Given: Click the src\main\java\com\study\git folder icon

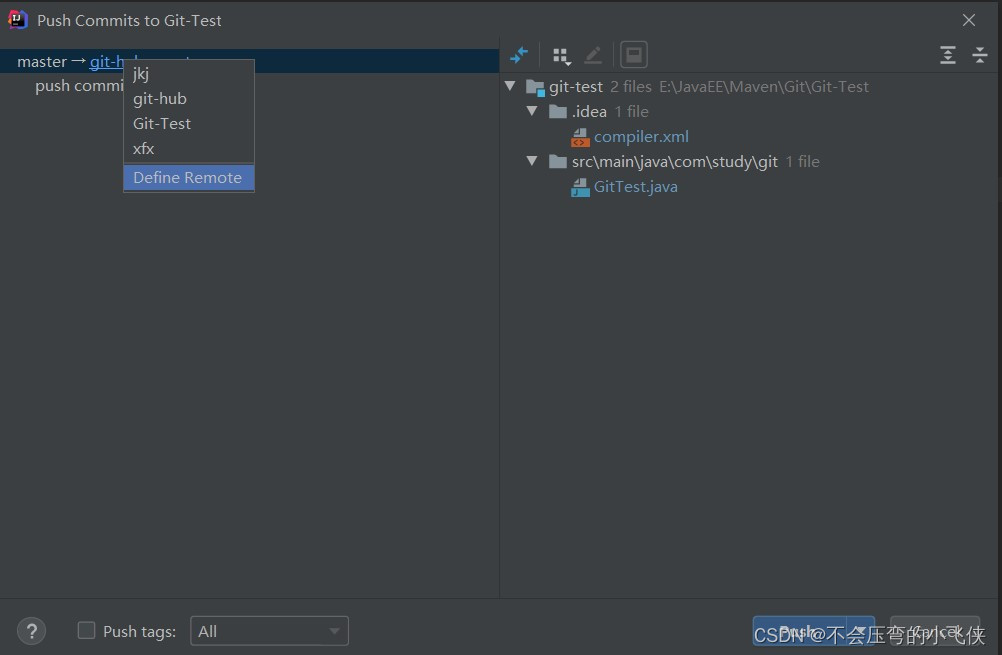Looking at the screenshot, I should (x=558, y=162).
